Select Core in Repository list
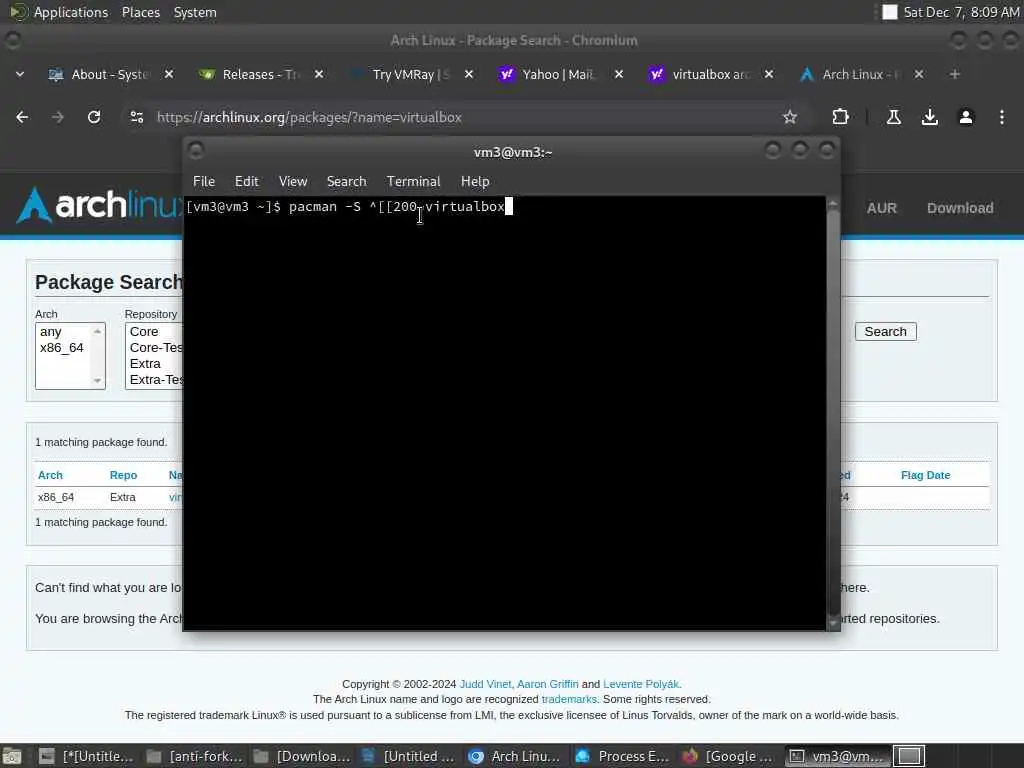The height and width of the screenshot is (768, 1024). pyautogui.click(x=144, y=332)
